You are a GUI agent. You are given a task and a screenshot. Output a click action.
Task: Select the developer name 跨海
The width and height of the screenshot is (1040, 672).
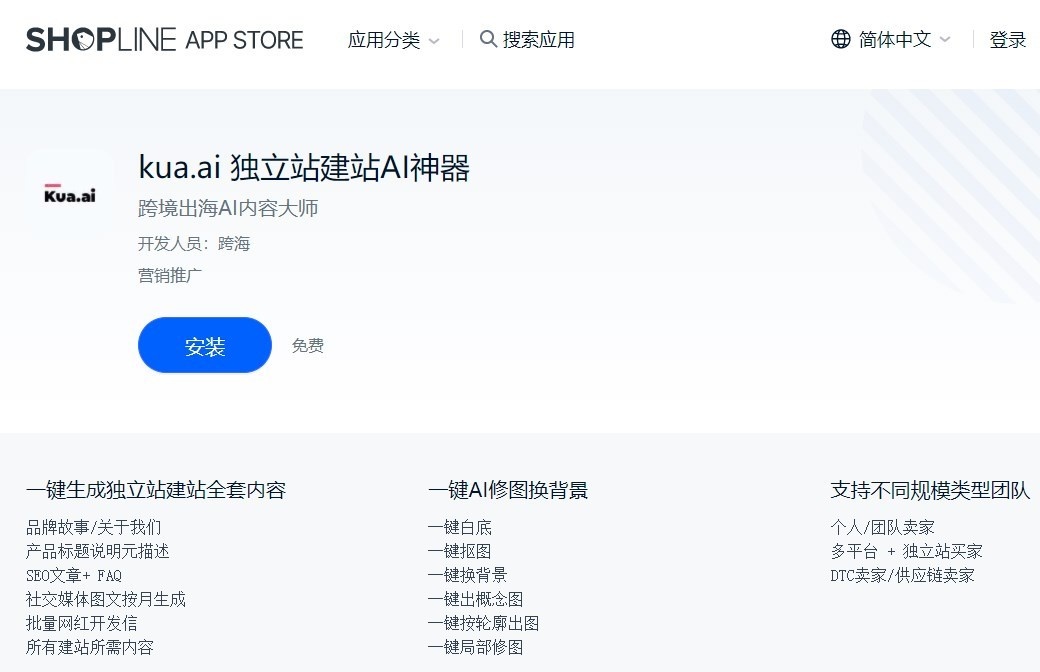[234, 243]
